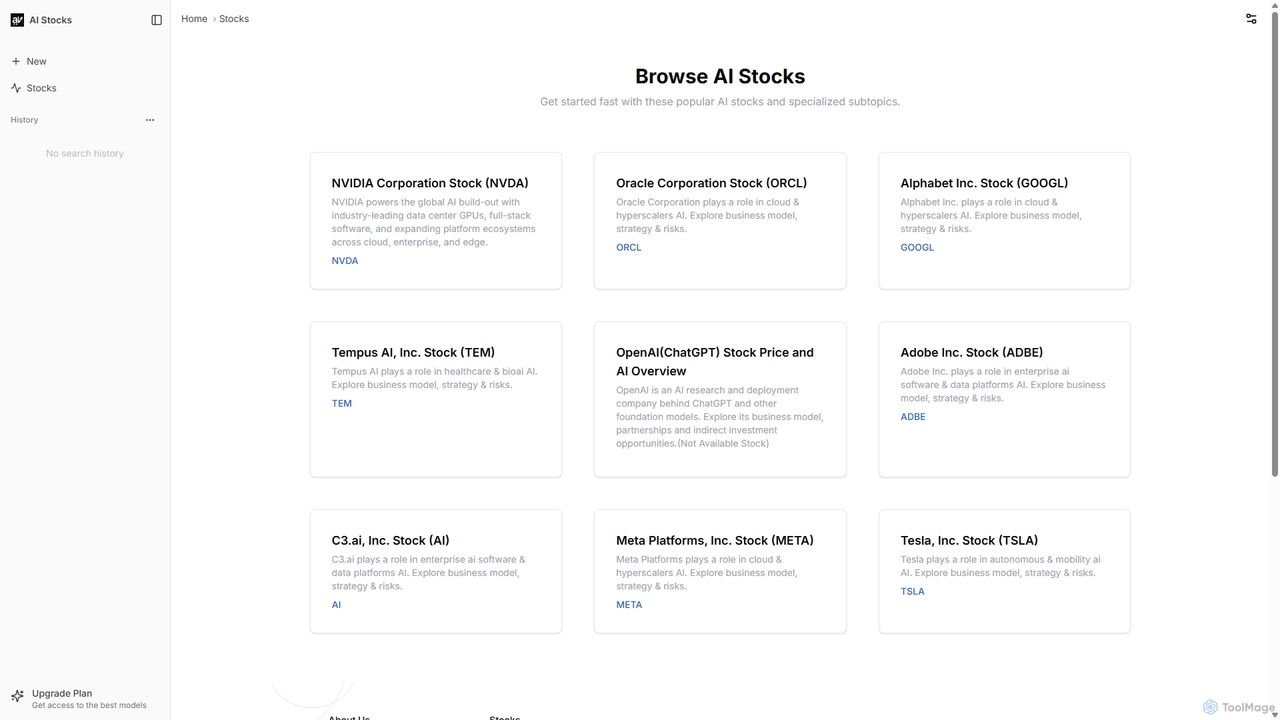
Task: Click the ADBE ticker link
Action: tap(913, 417)
